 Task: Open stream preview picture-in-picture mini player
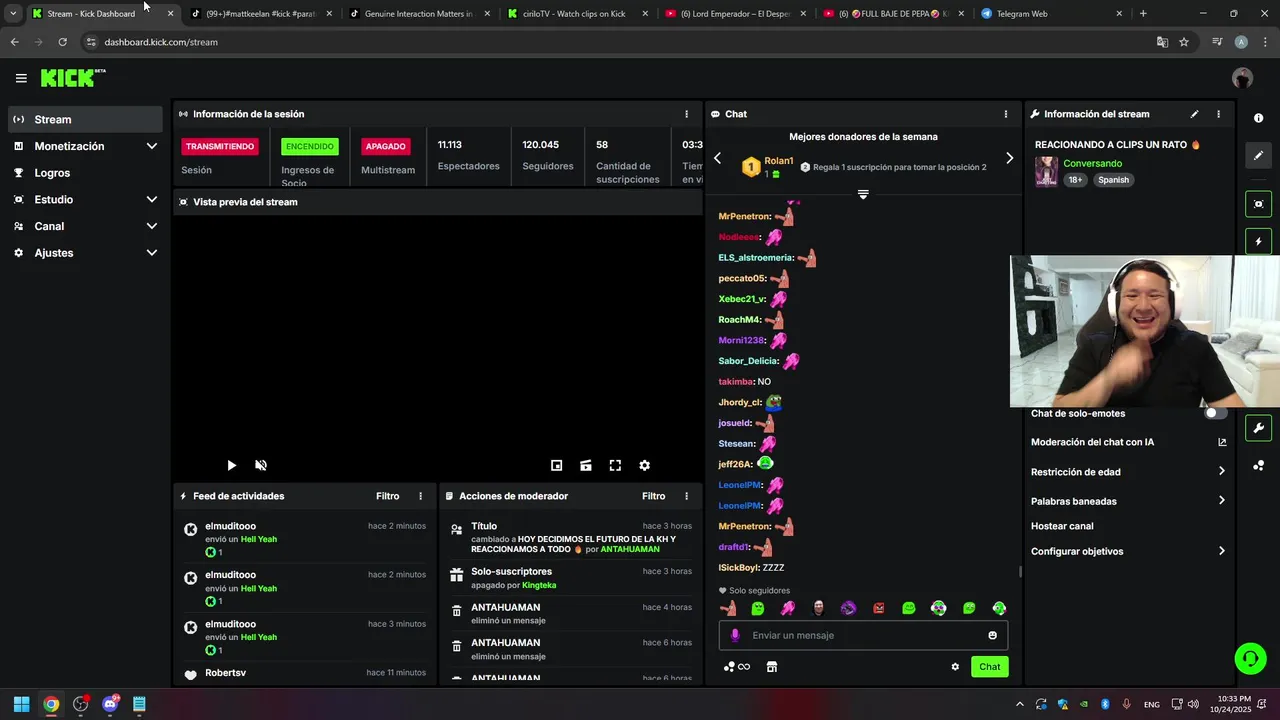coord(557,465)
